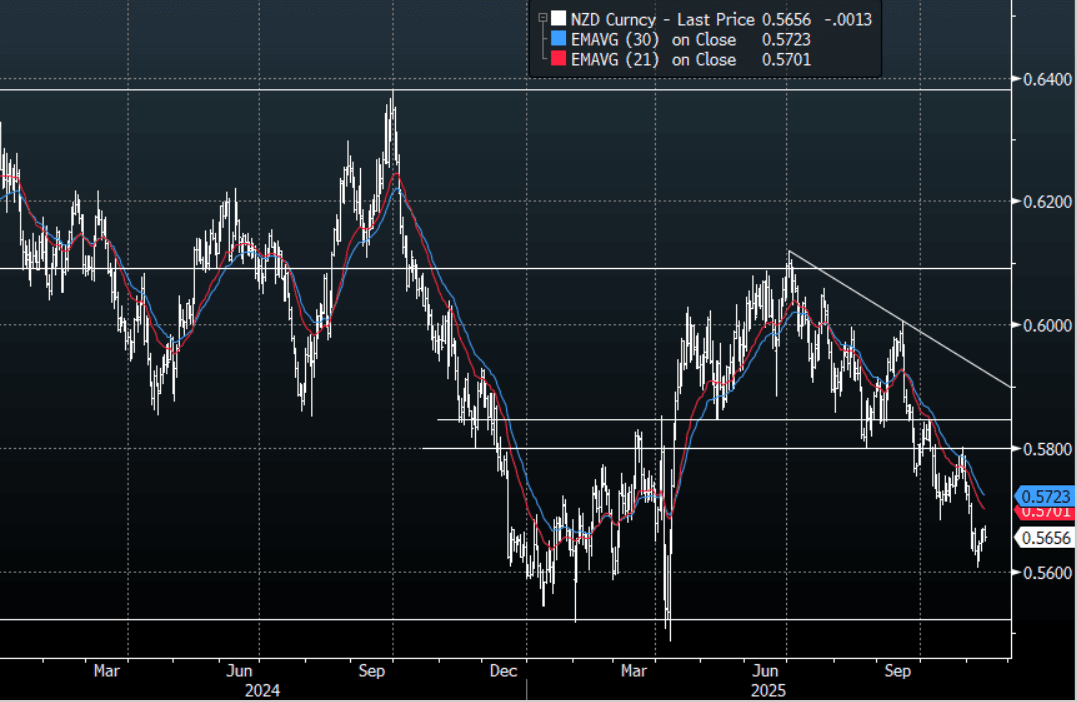1077x702 pixels.
Task: Select the top horizontal line near 0.6400
Action: [x=200, y=90]
